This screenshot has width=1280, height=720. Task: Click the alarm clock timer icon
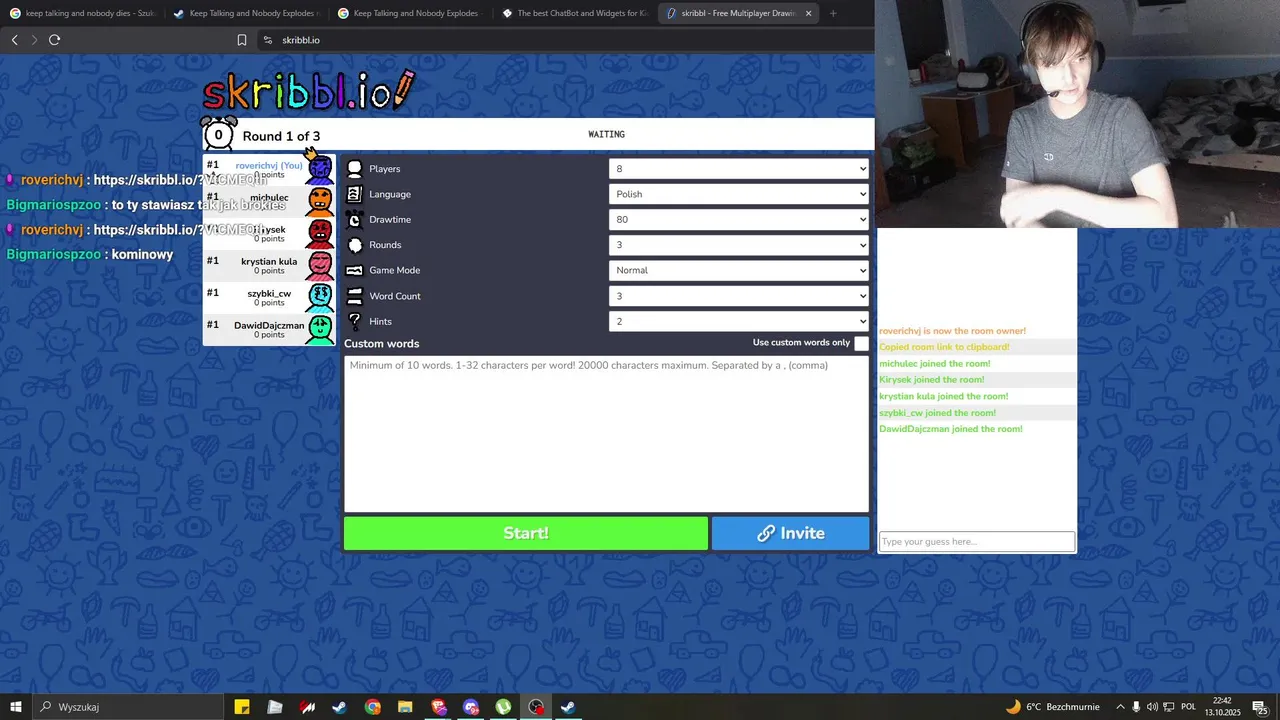pos(219,134)
